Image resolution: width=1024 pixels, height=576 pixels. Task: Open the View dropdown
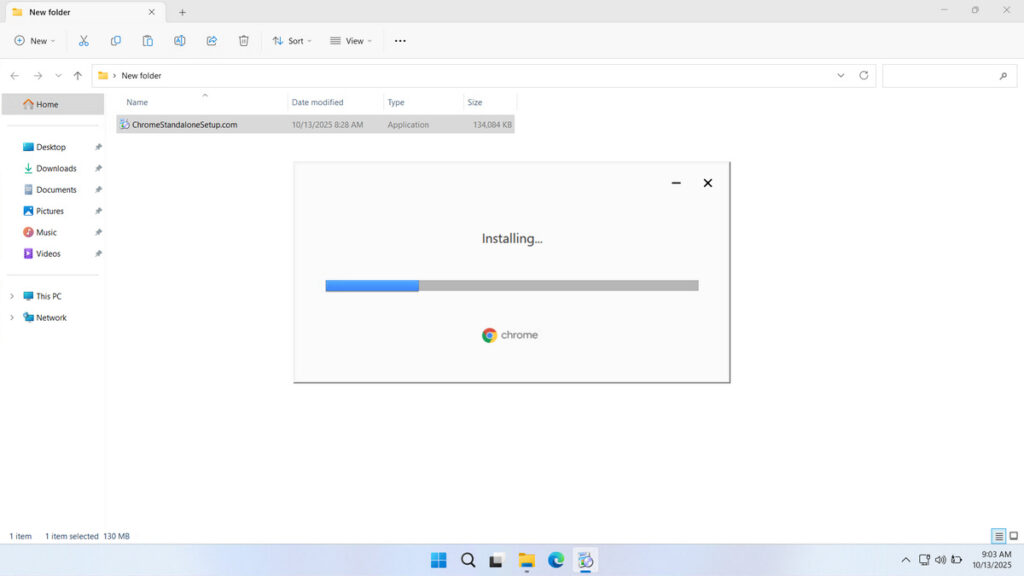coord(351,41)
